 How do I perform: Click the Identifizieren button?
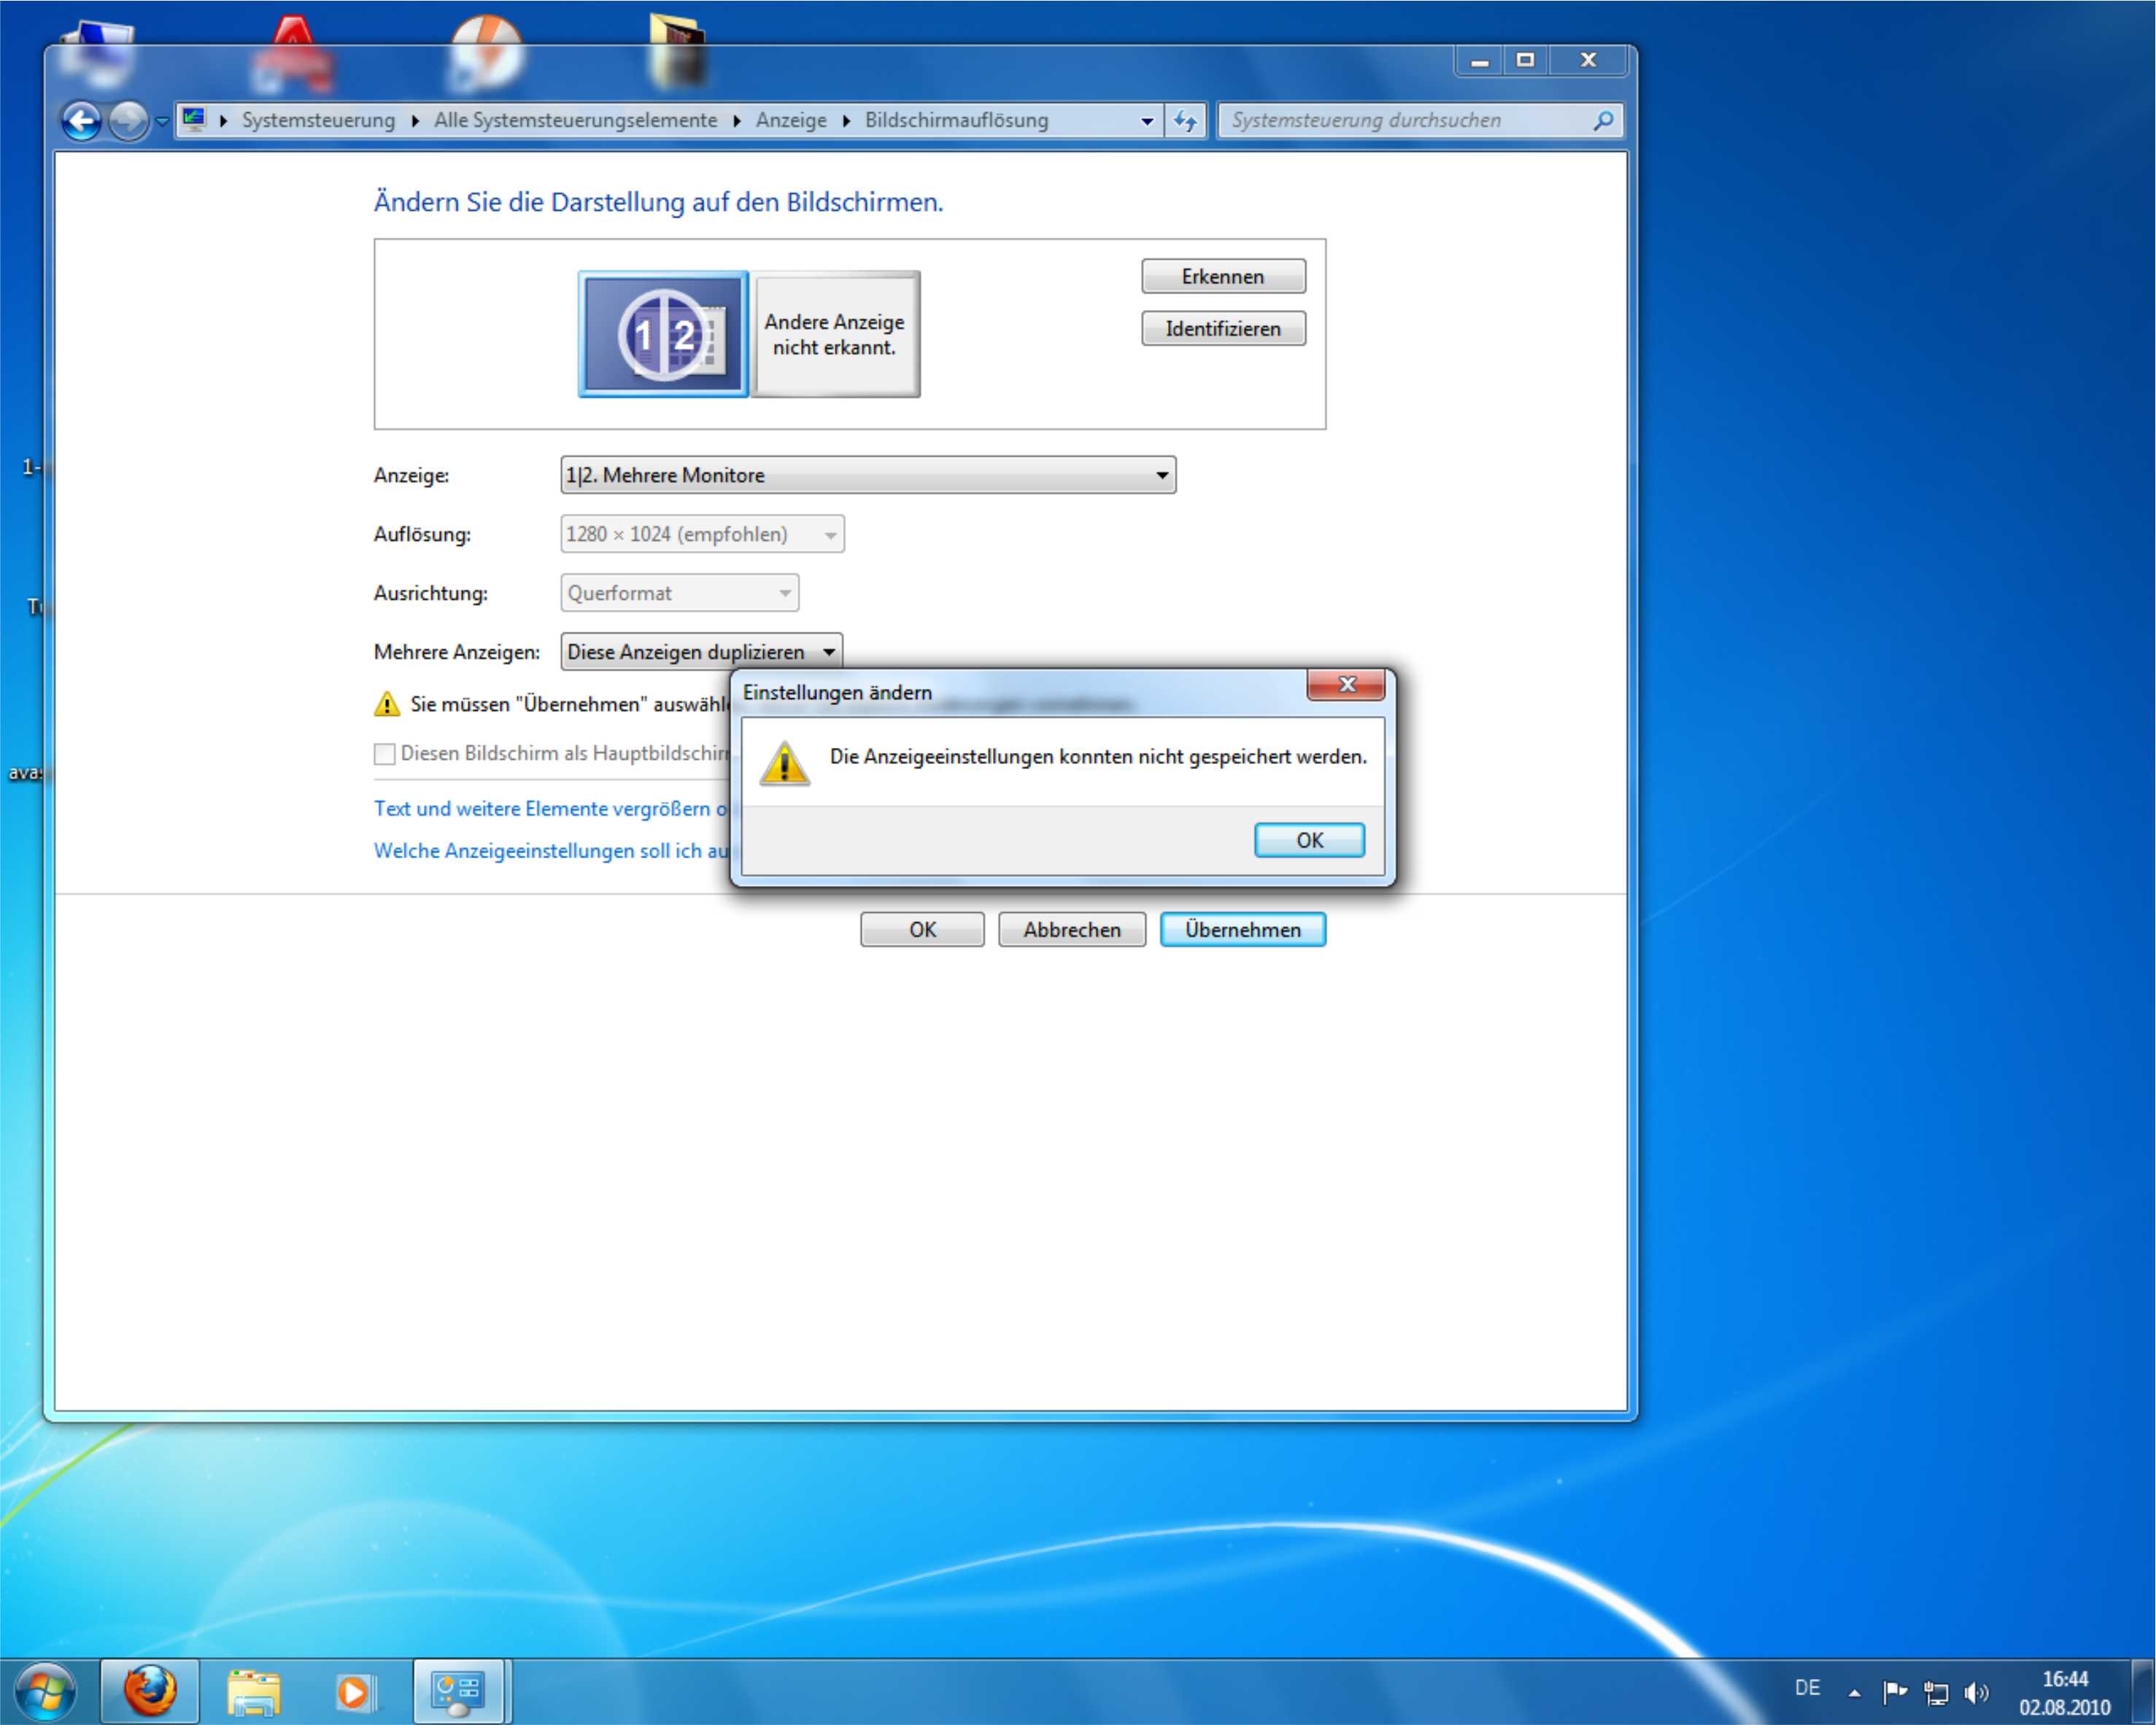(1222, 329)
